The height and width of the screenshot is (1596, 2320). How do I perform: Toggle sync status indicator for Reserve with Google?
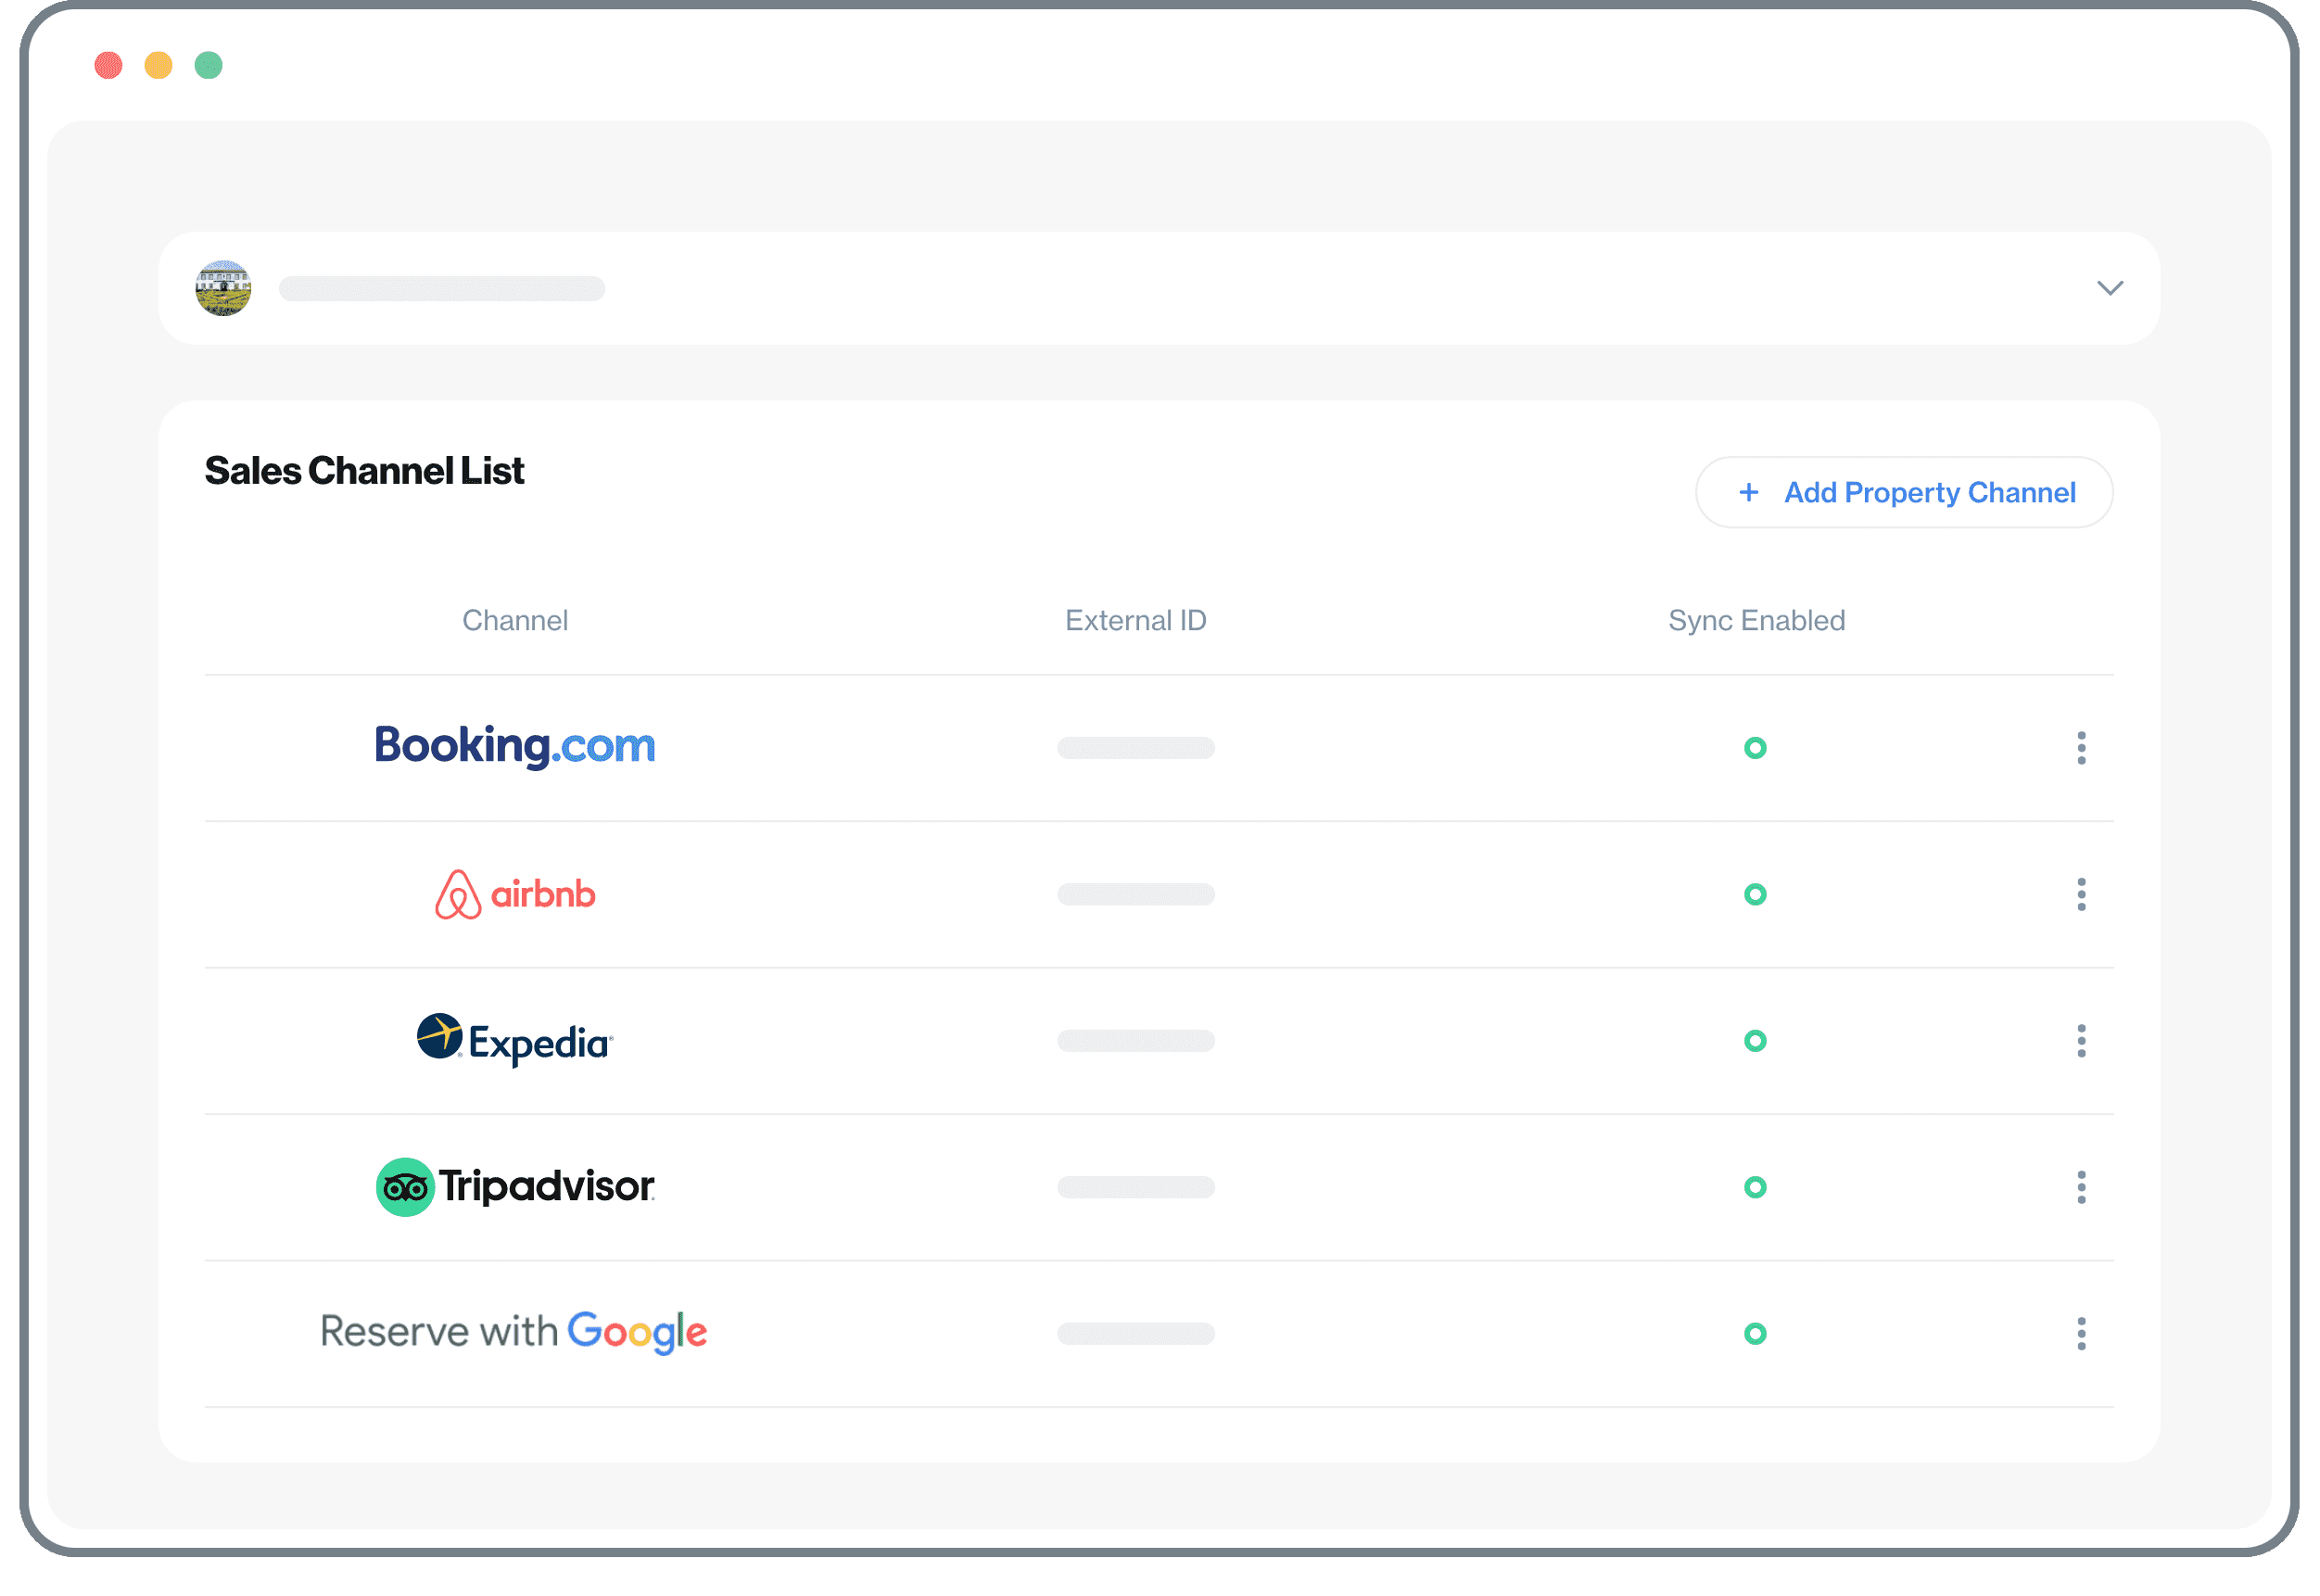point(1755,1333)
